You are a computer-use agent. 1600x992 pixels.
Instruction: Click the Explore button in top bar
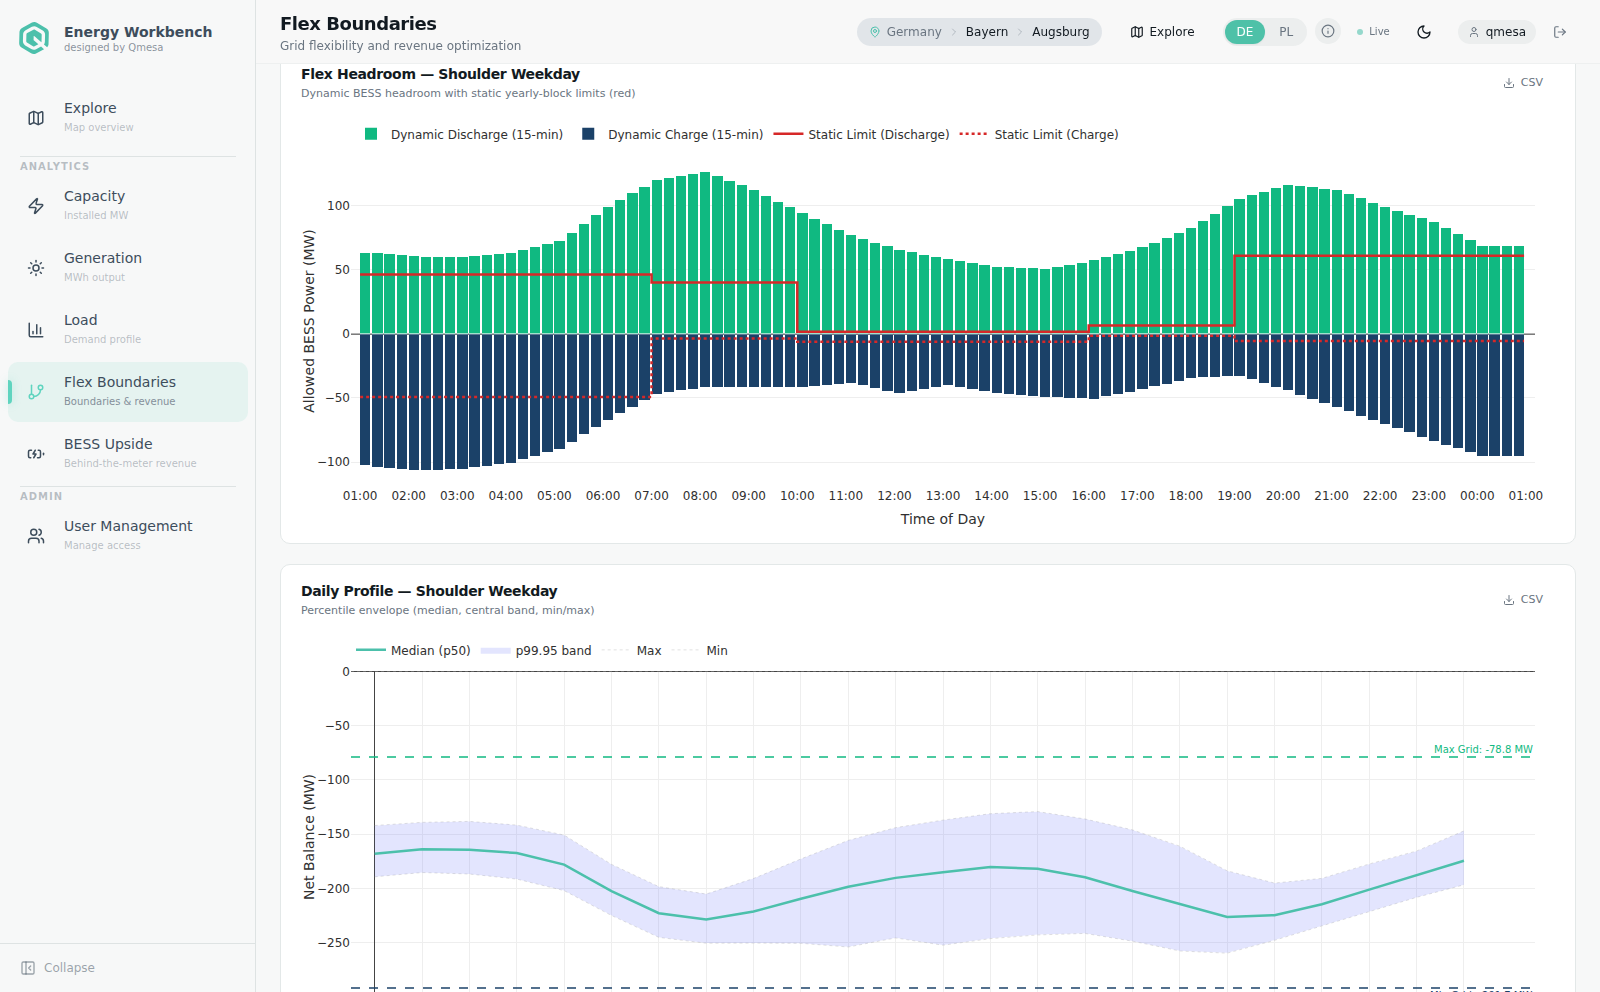click(1163, 32)
